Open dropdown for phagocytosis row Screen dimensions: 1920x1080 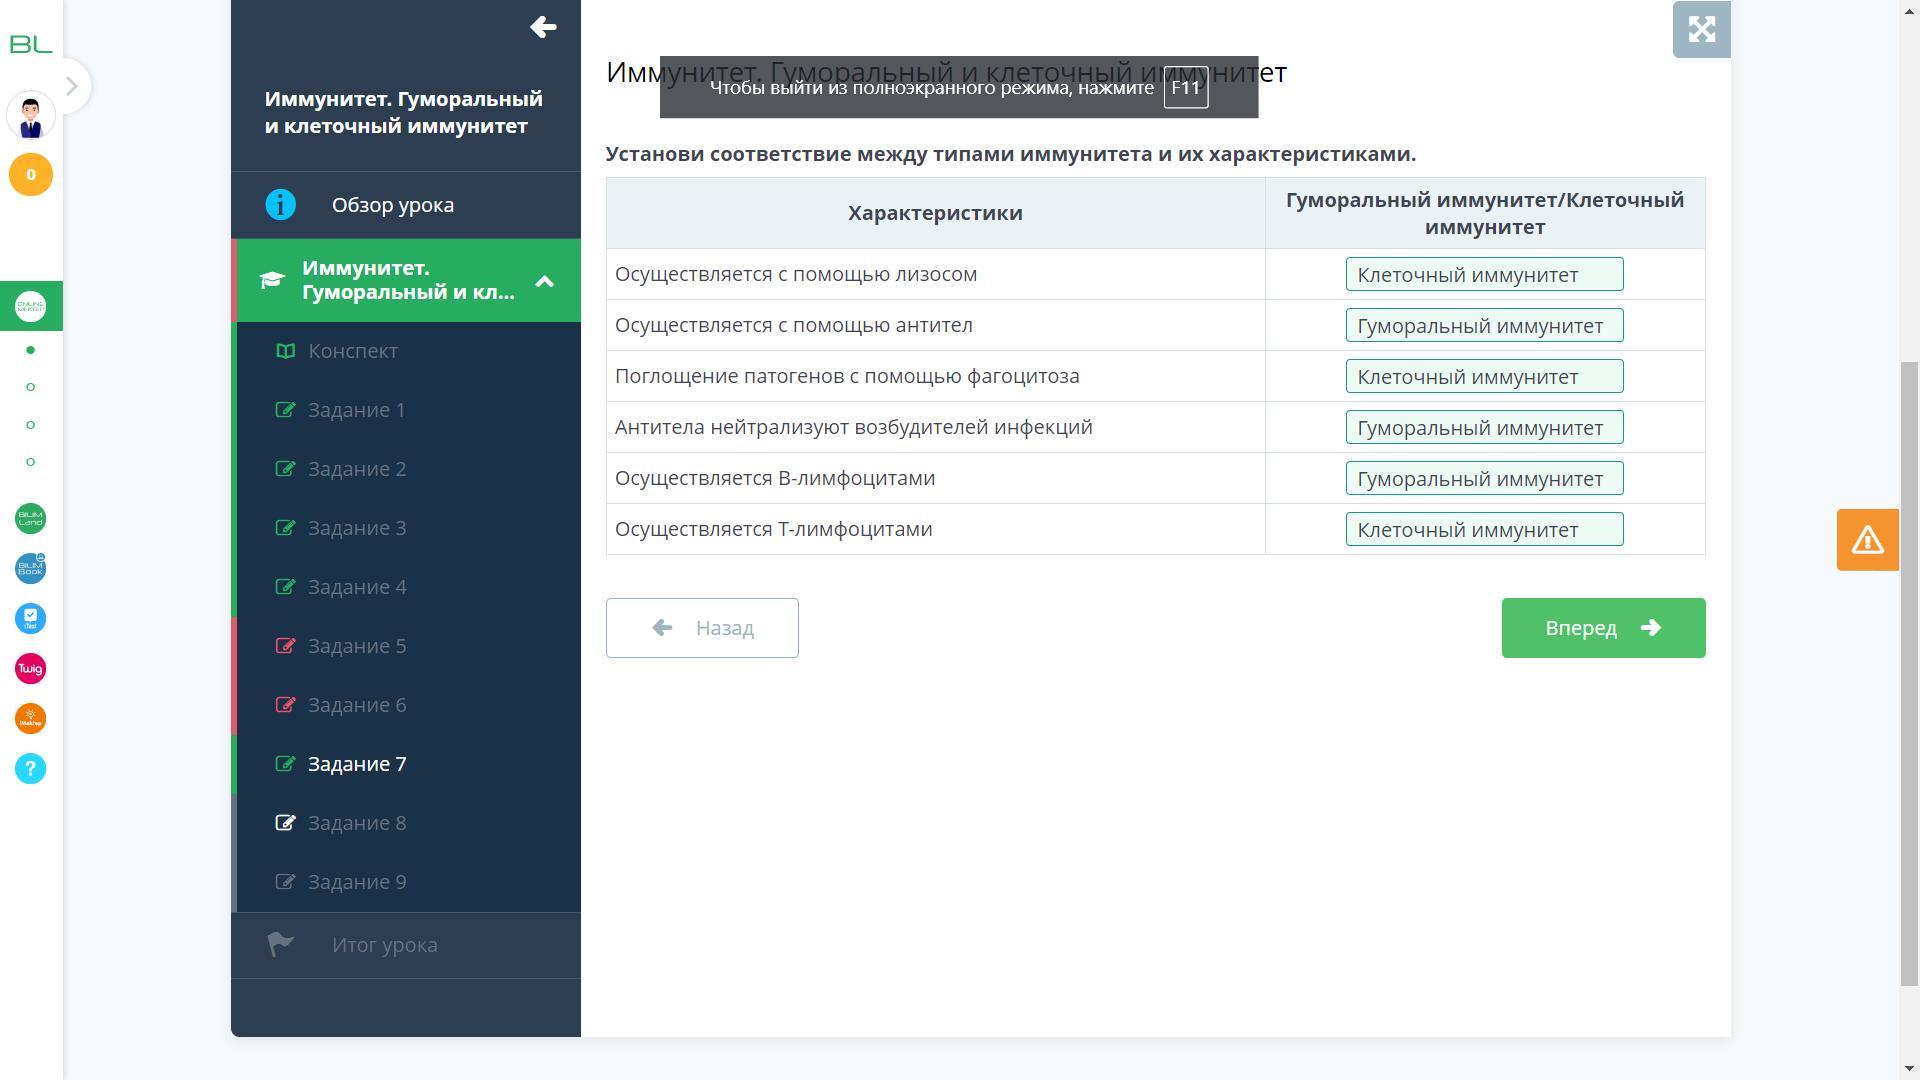(1483, 377)
